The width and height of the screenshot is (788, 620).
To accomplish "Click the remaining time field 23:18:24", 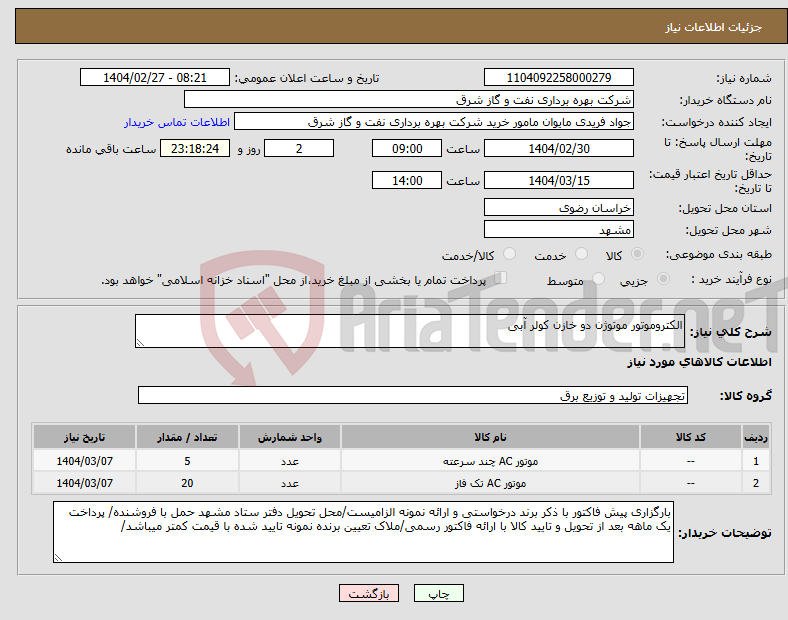I will (195, 148).
